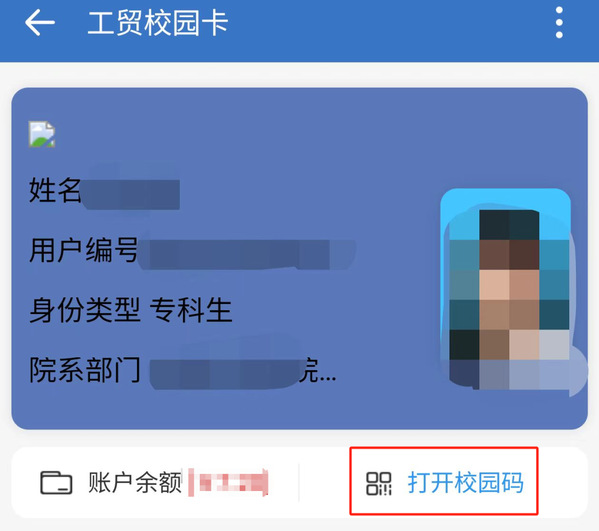Tap the blurred account balance amount
Screen dimensions: 599x531
pyautogui.click(x=228, y=483)
